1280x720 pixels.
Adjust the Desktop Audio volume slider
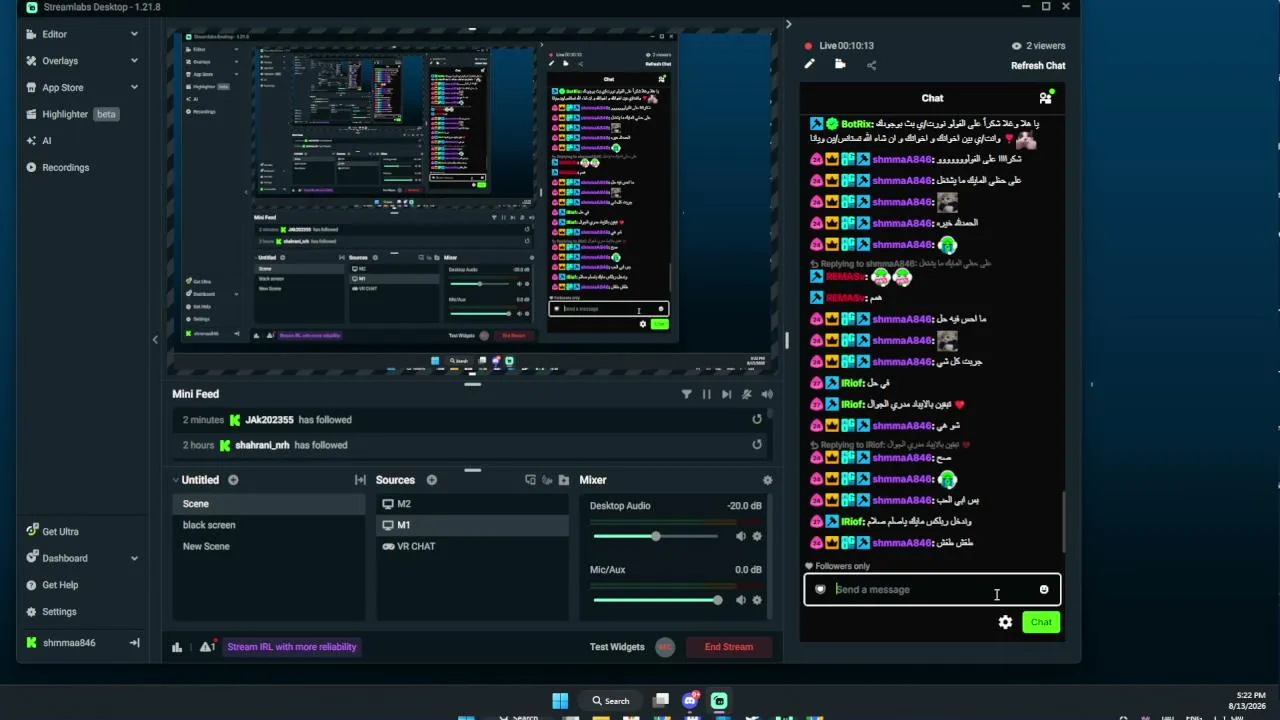tap(656, 537)
